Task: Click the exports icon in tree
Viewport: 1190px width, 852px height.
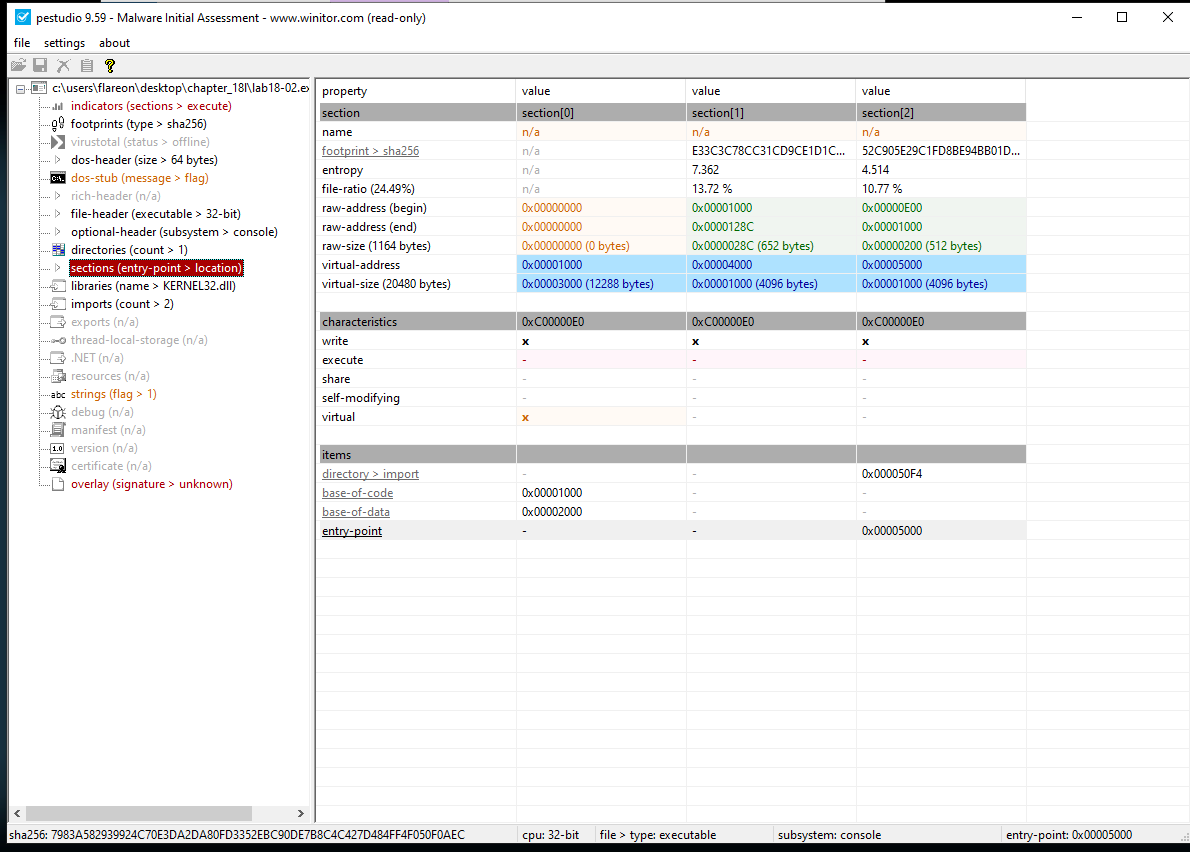Action: (58, 322)
